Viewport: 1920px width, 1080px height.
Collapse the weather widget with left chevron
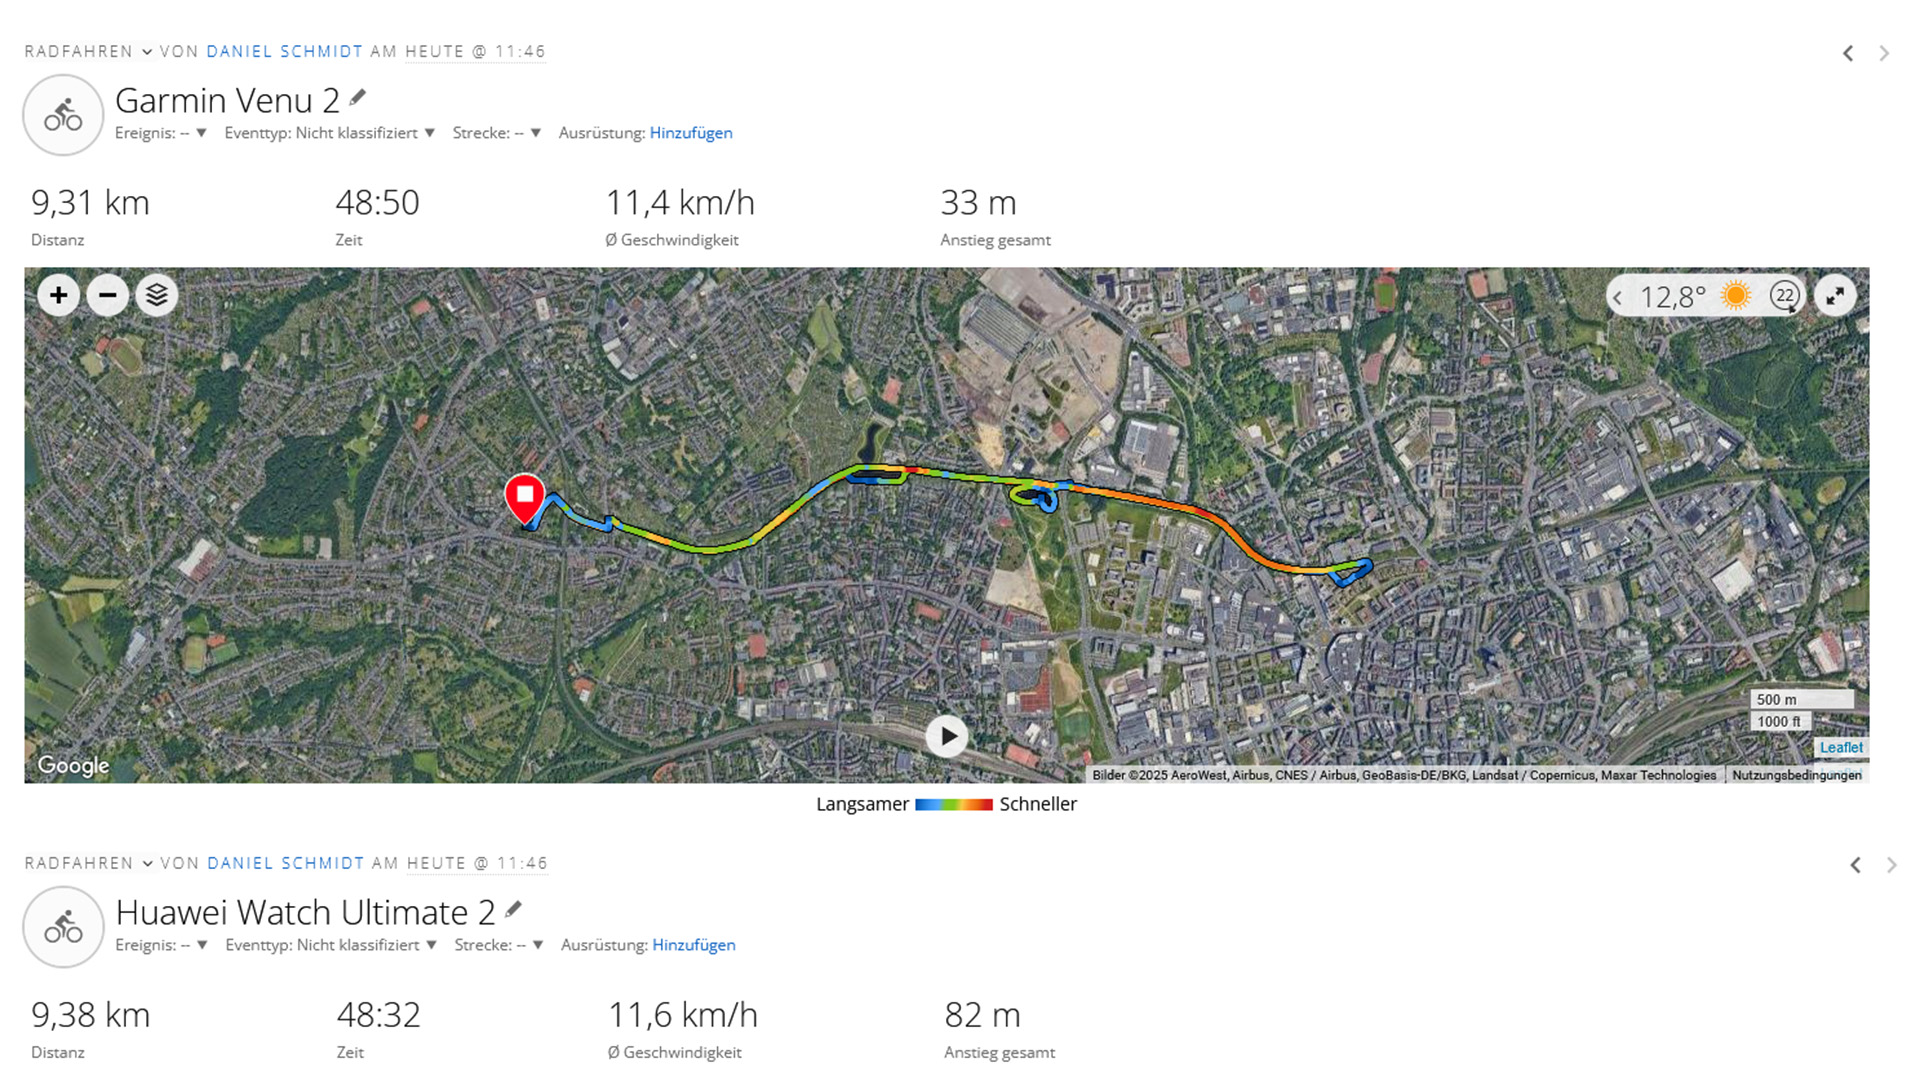(x=1618, y=297)
